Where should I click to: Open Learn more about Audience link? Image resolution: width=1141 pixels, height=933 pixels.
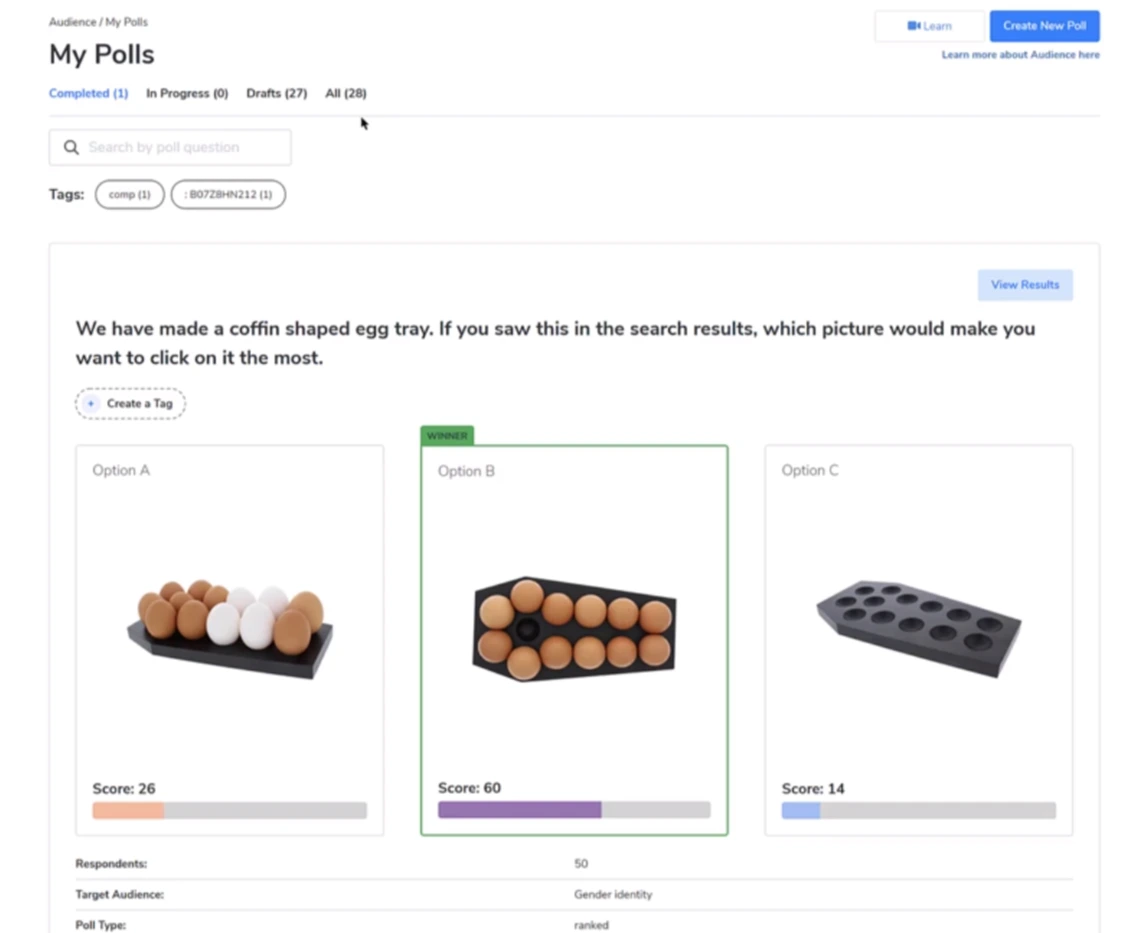click(1020, 55)
